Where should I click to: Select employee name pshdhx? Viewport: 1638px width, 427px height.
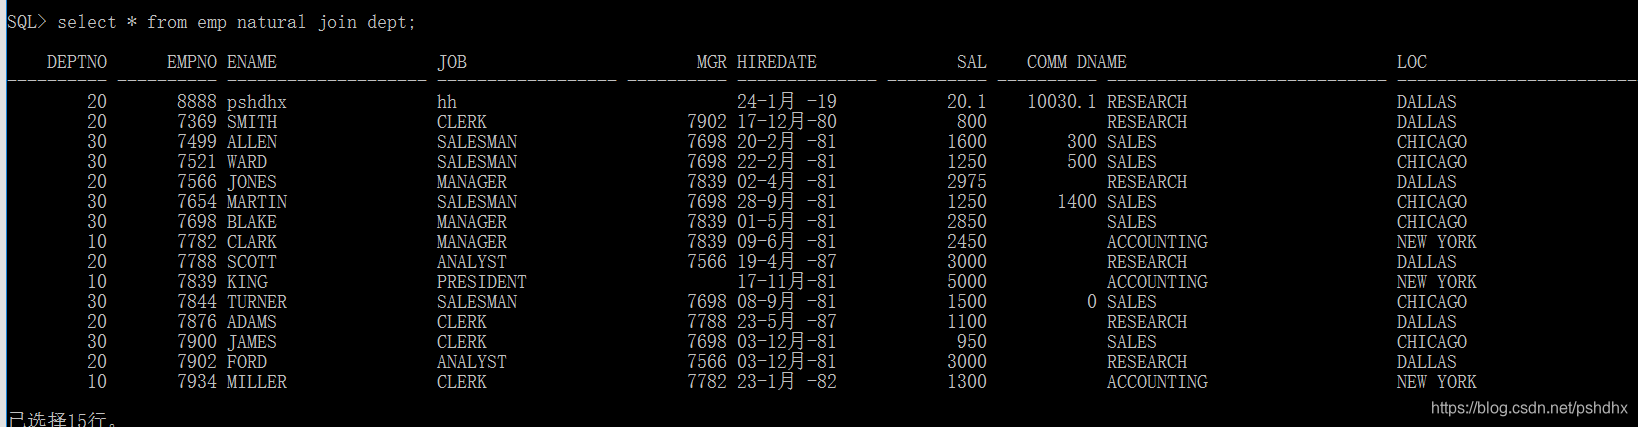[257, 102]
